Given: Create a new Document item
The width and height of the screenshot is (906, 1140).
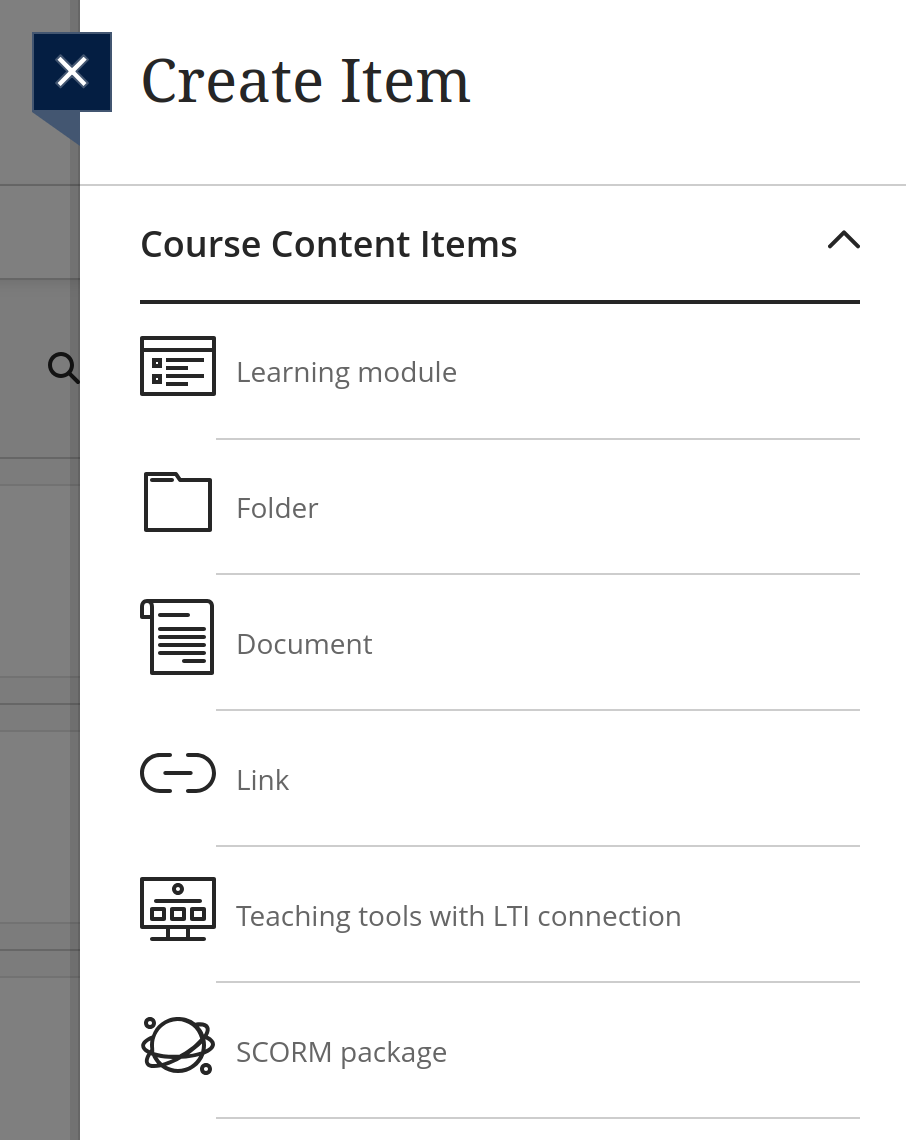Looking at the screenshot, I should click(304, 644).
